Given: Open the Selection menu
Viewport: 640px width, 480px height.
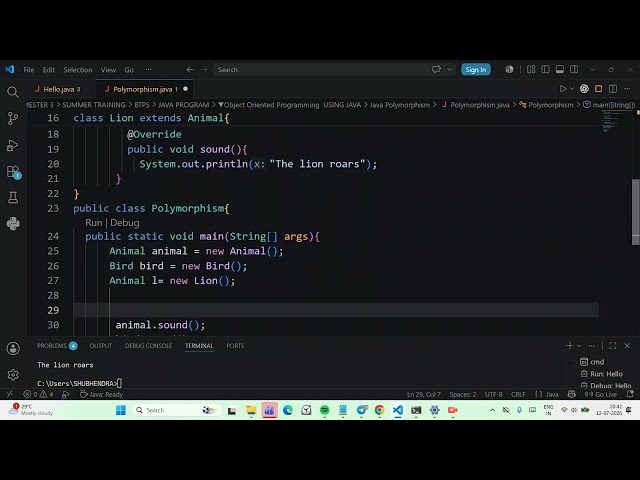Looking at the screenshot, I should pyautogui.click(x=78, y=70).
